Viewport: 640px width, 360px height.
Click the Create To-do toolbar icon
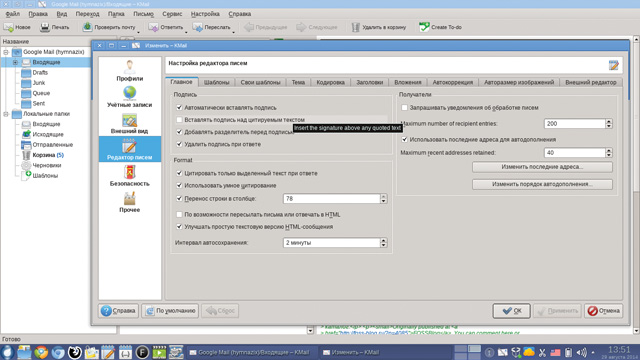[424, 27]
